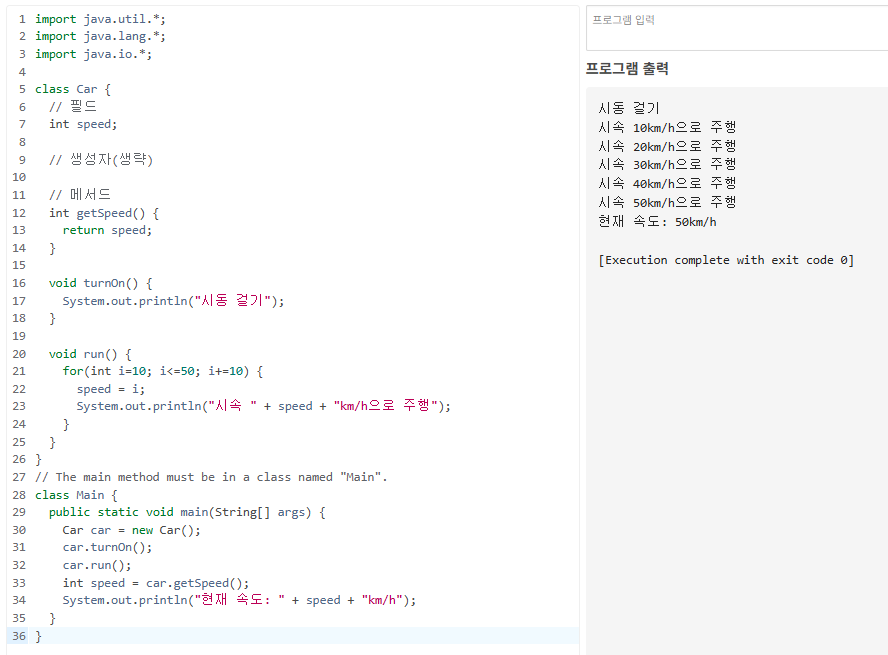Click the 'int speed;' field line
Viewport: 888px width, 655px height.
click(83, 125)
